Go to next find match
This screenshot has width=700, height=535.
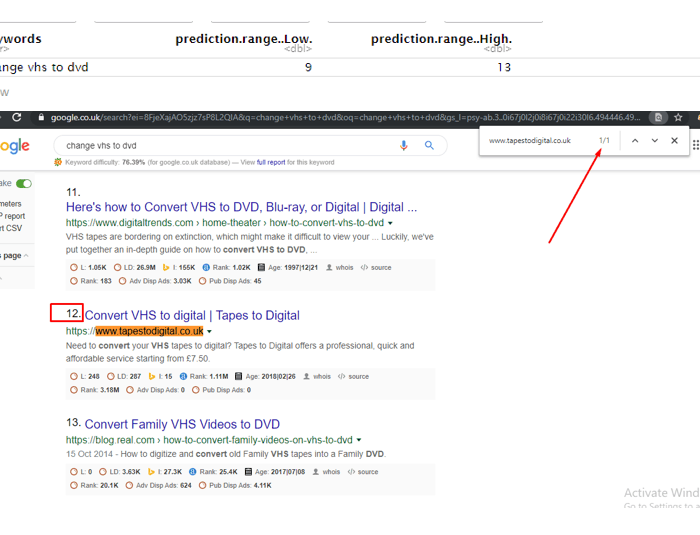click(x=654, y=141)
